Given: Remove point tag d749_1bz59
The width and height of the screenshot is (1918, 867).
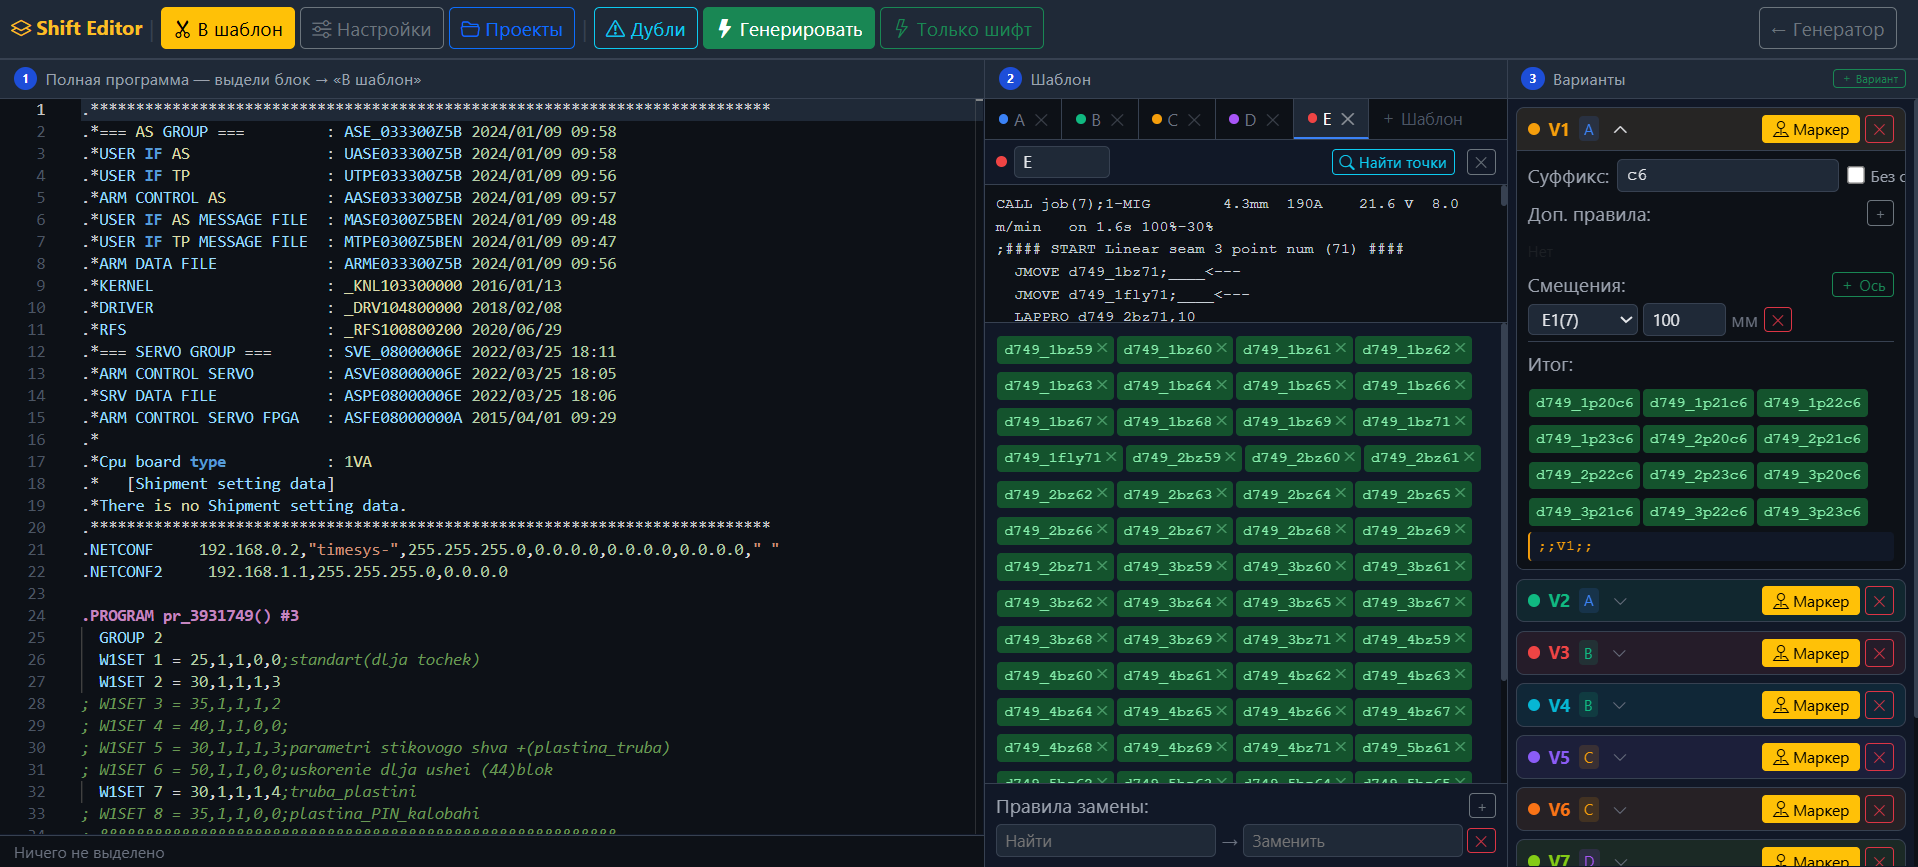Looking at the screenshot, I should [x=1102, y=348].
